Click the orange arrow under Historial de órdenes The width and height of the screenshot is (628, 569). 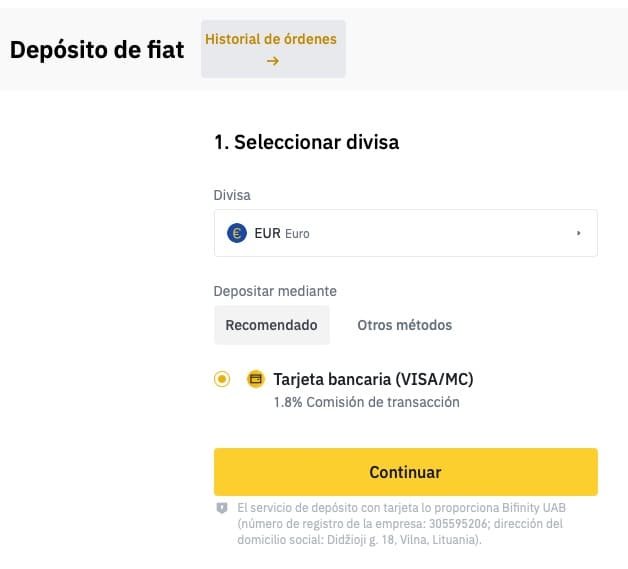pyautogui.click(x=273, y=61)
